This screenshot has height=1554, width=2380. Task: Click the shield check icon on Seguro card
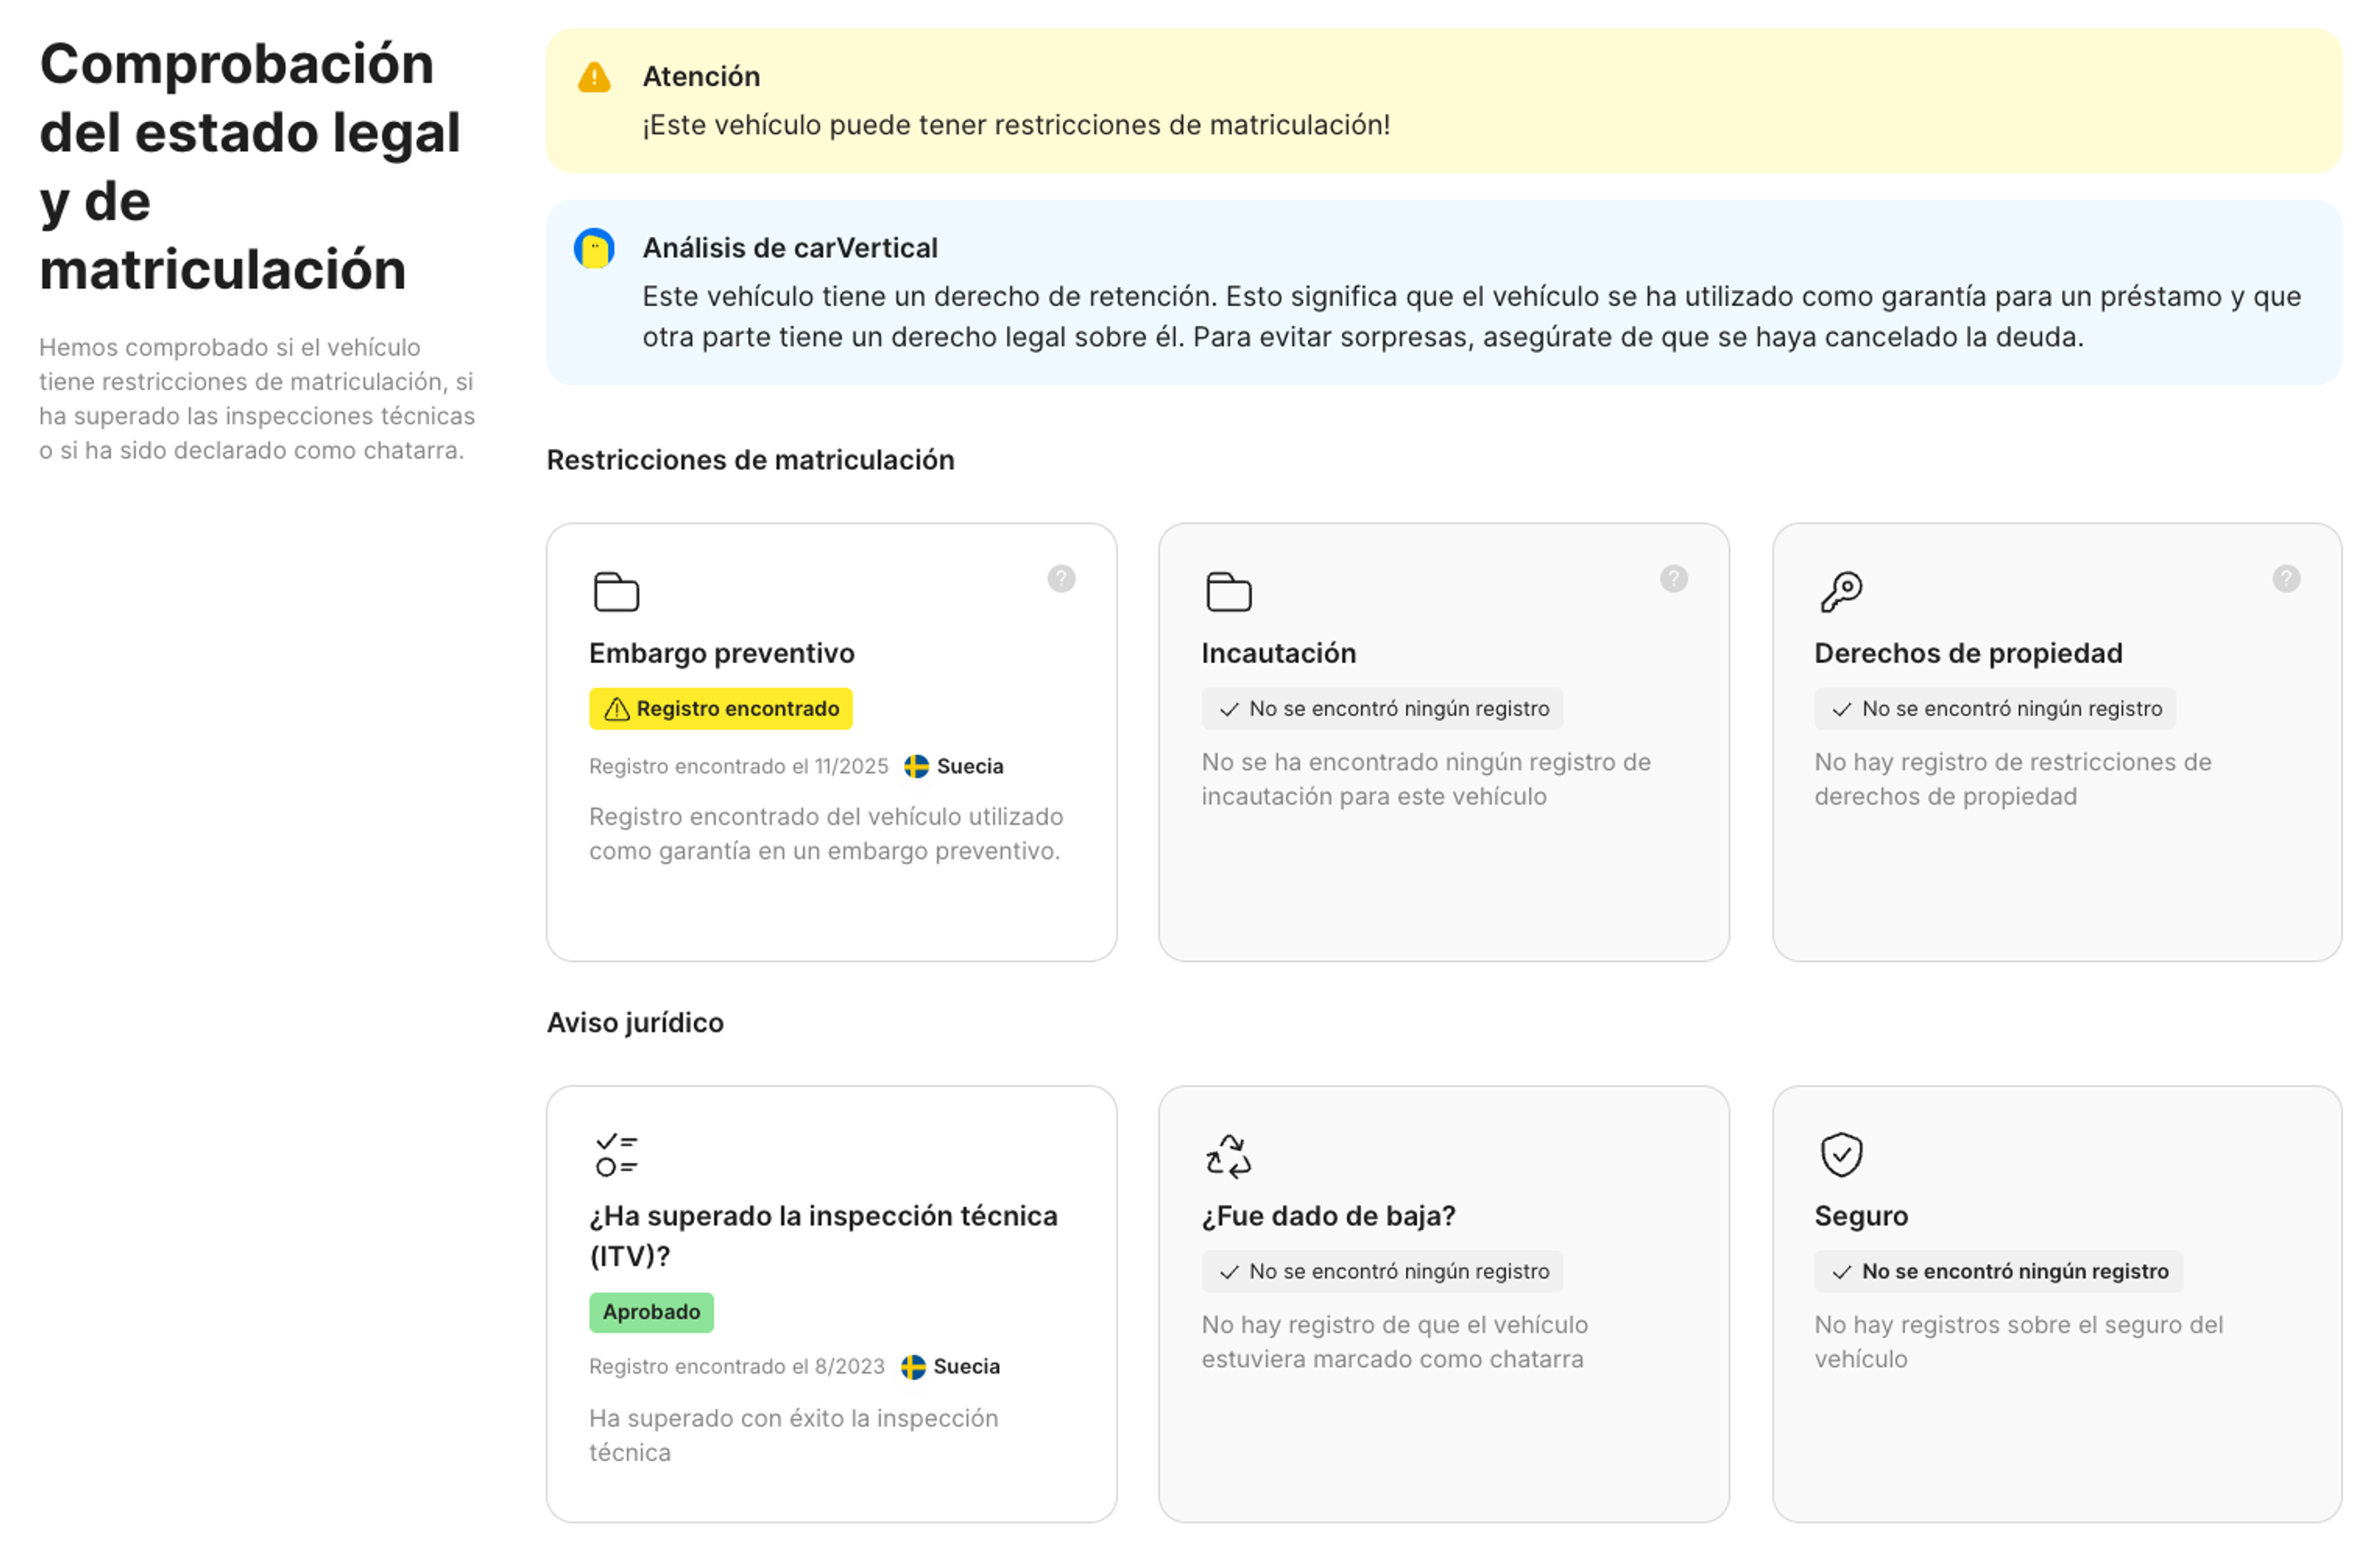1841,1154
